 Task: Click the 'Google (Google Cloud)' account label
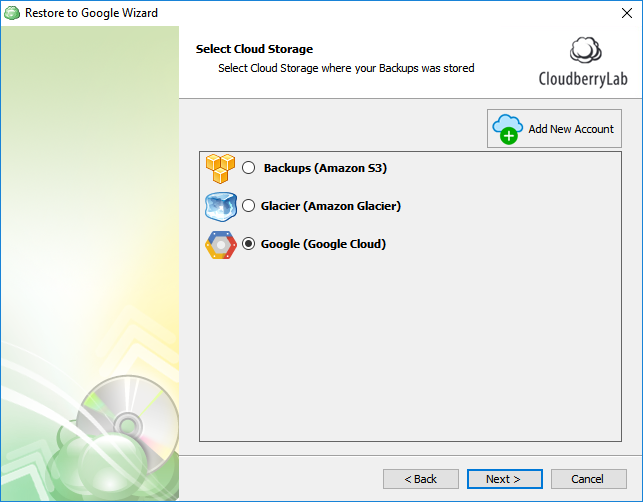323,244
